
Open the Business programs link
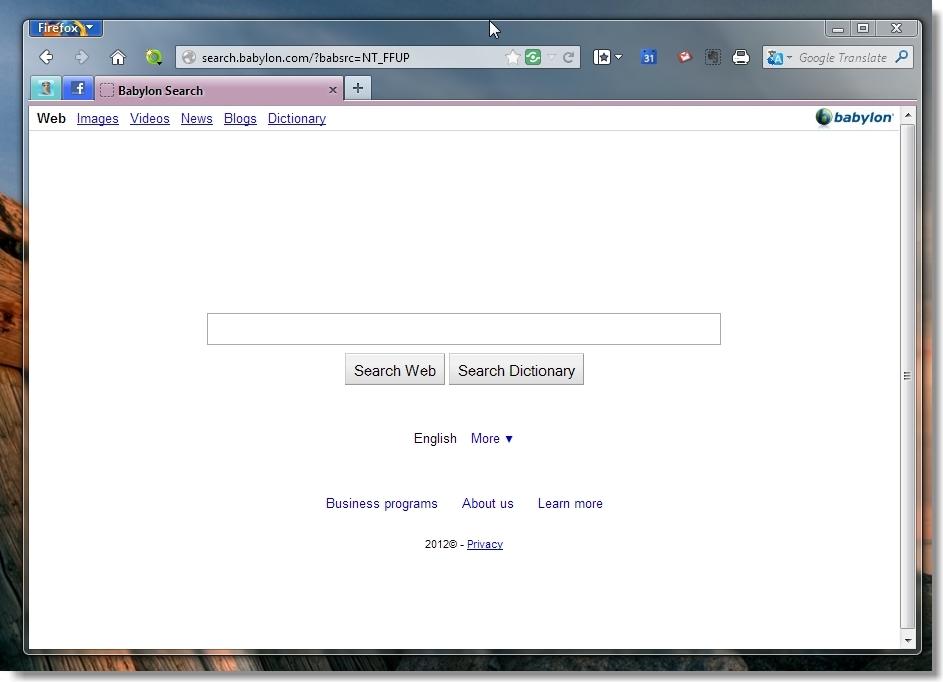[x=381, y=503]
